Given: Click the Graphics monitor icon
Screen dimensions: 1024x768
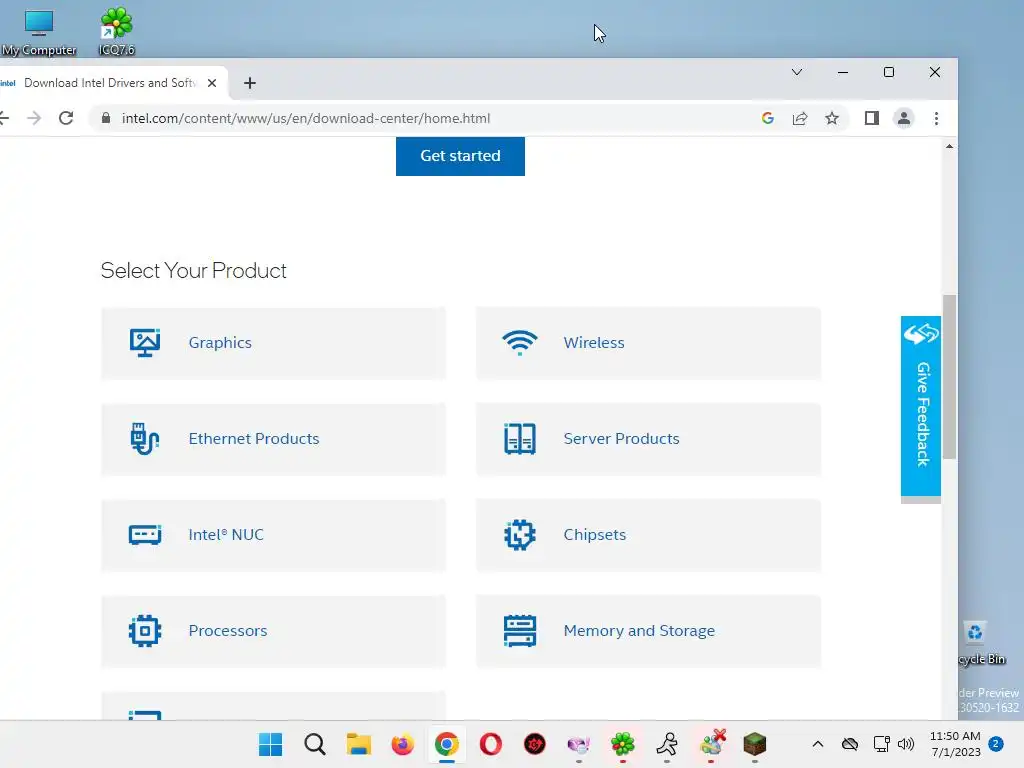Looking at the screenshot, I should [144, 343].
